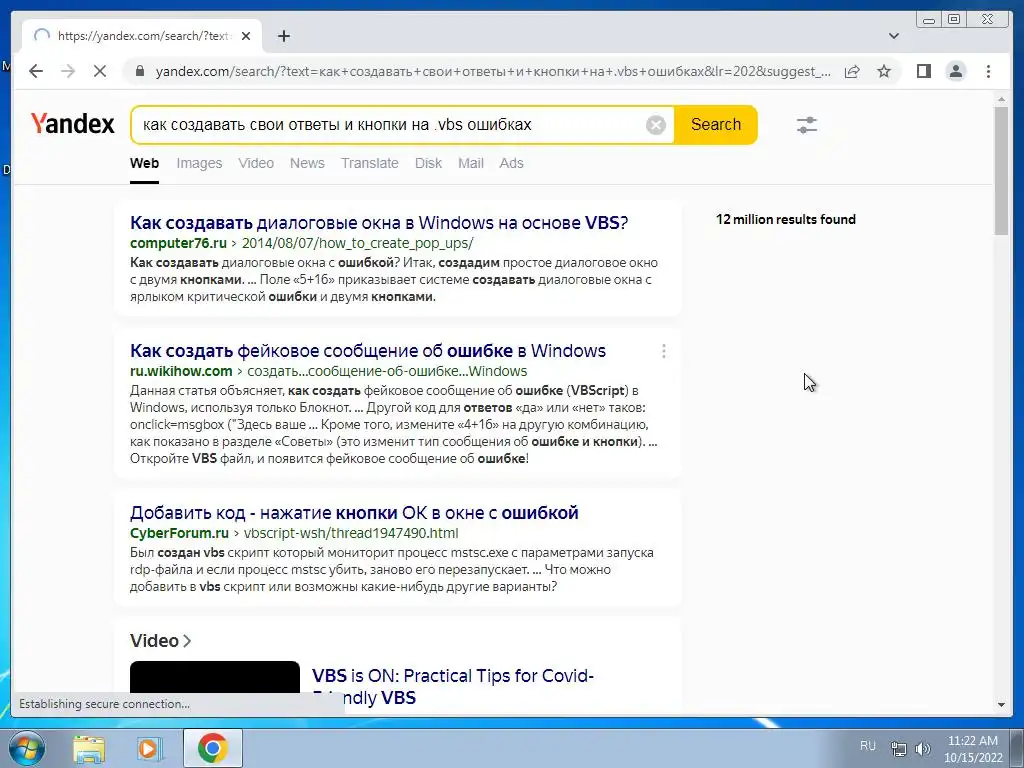Open the browser side panel
Viewport: 1024px width, 768px height.
[x=923, y=71]
